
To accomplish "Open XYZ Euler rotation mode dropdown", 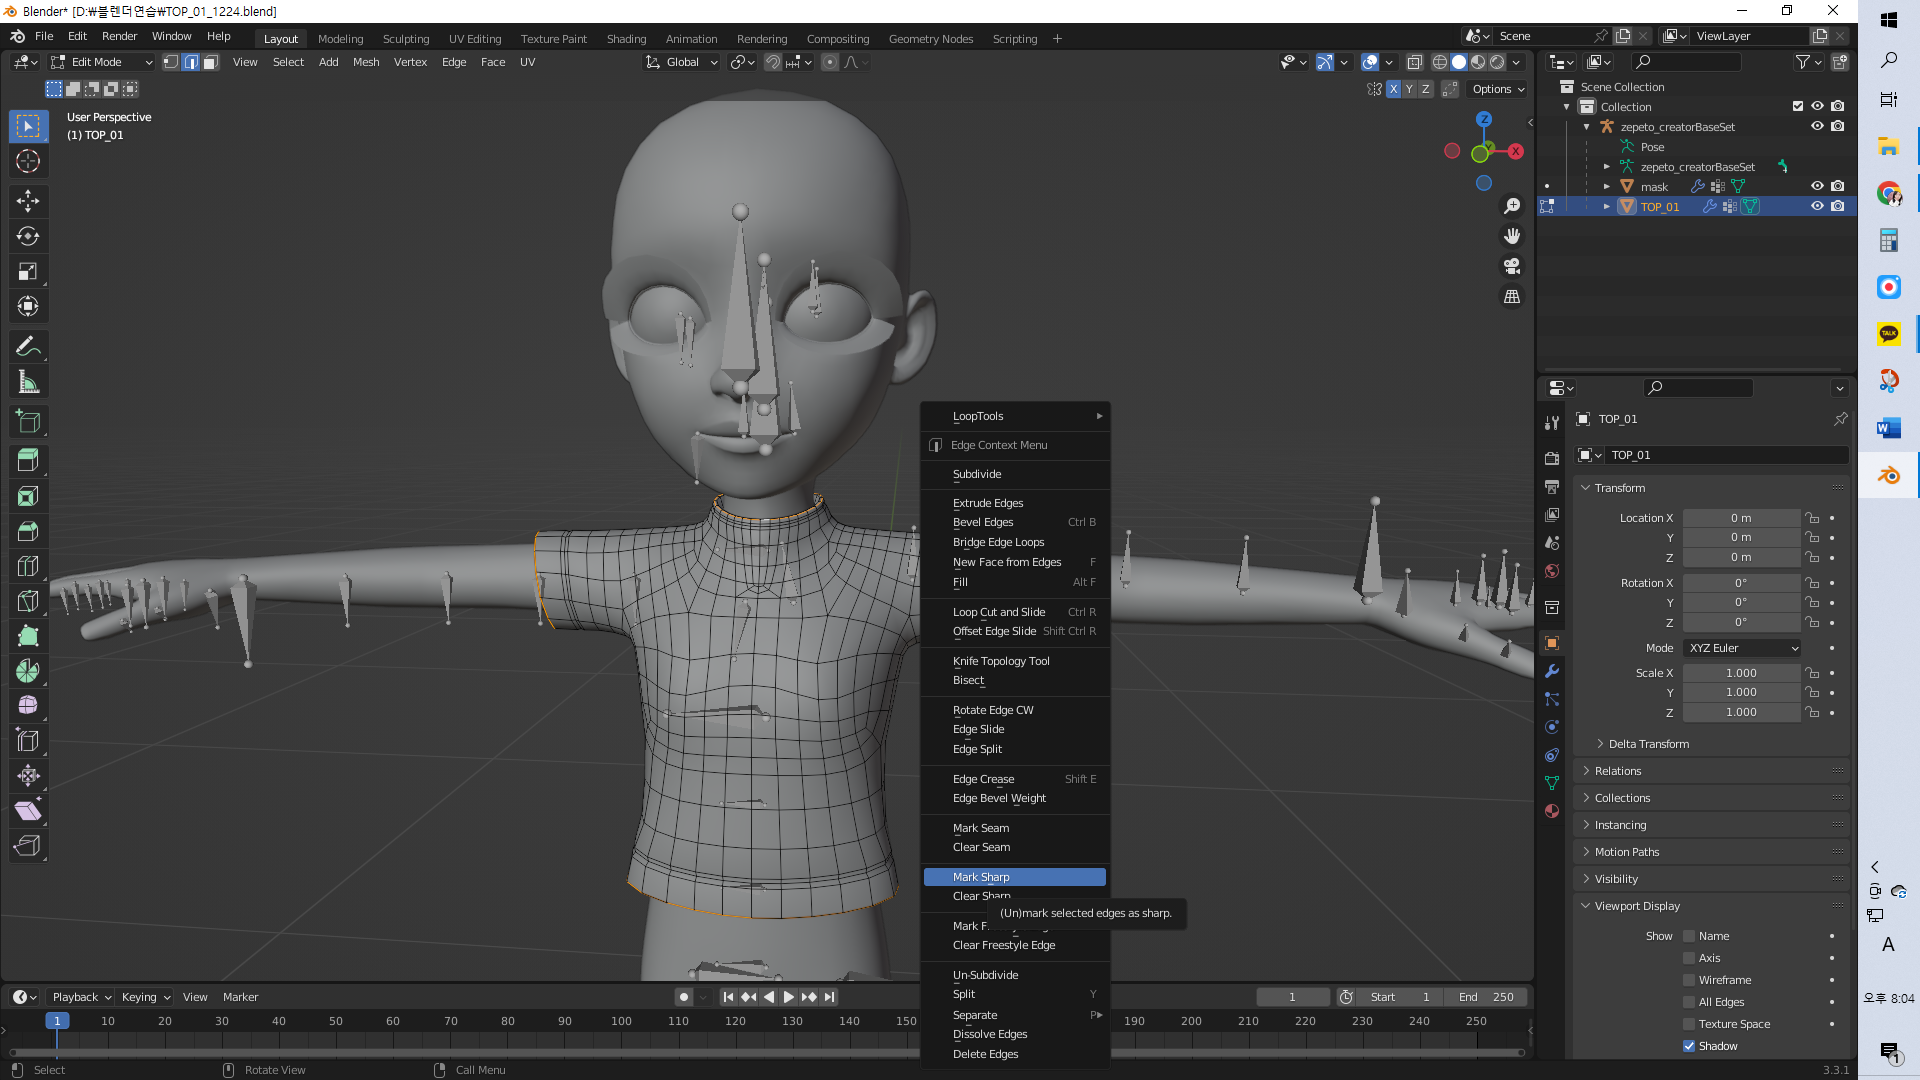I will (x=1742, y=648).
